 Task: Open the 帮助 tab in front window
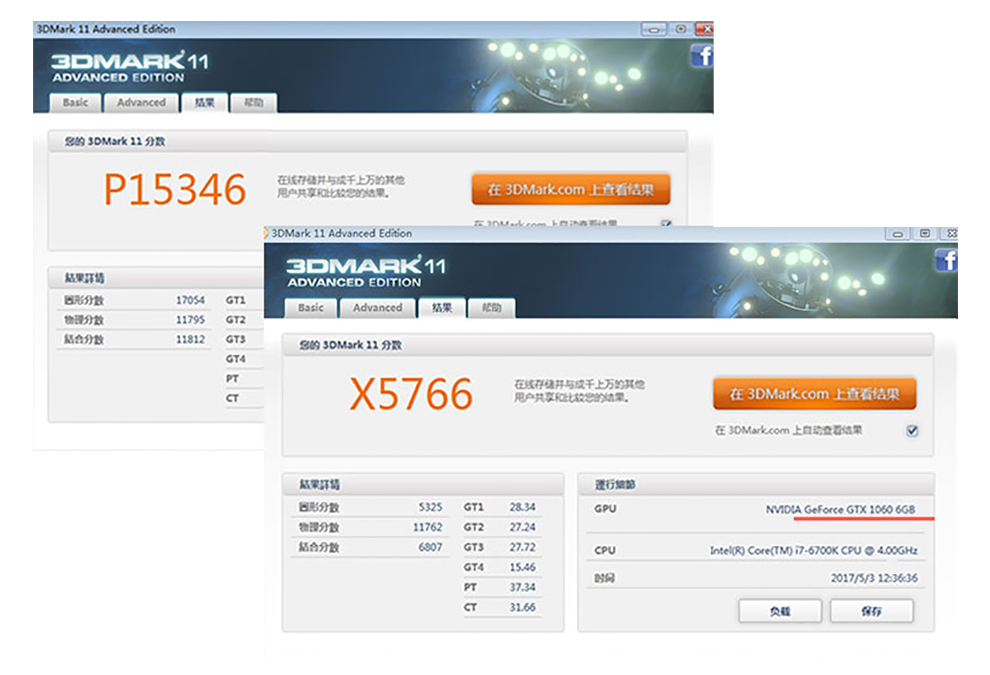click(x=491, y=308)
